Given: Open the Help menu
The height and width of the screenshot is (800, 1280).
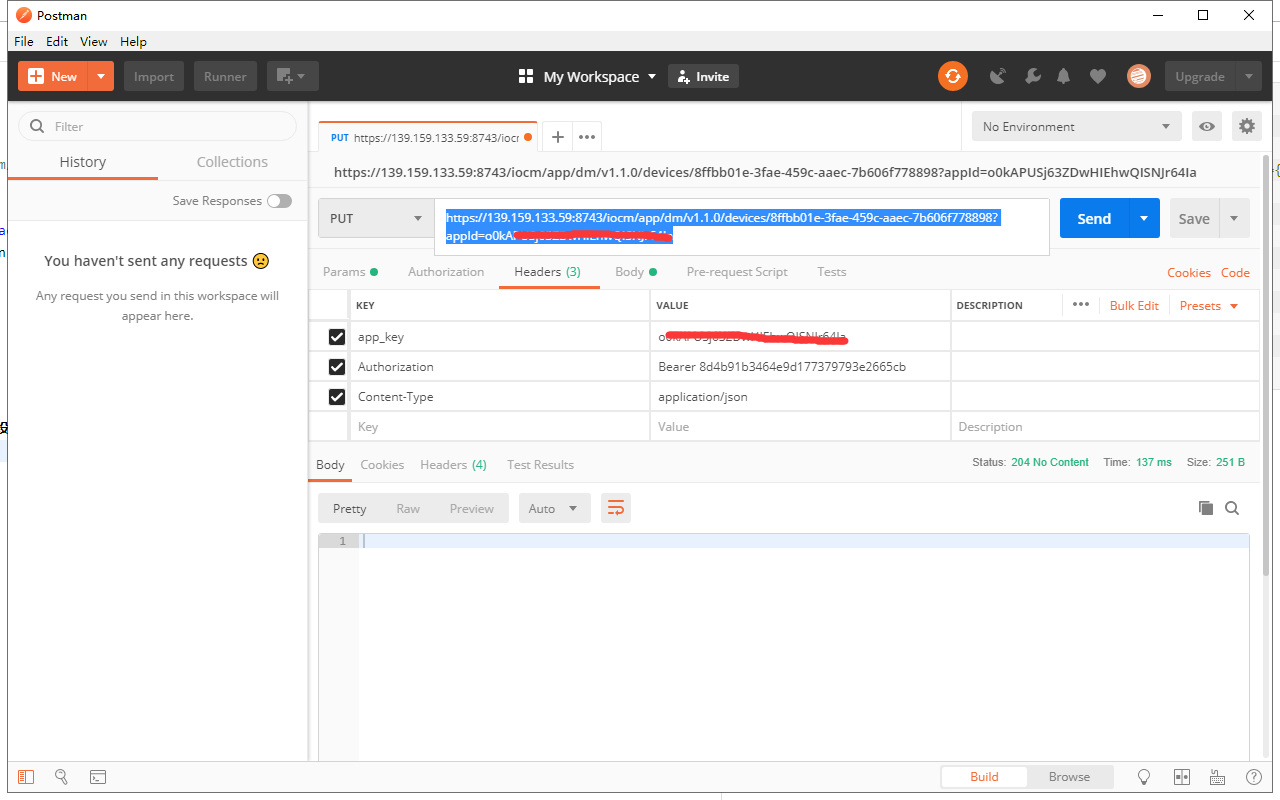Looking at the screenshot, I should click(x=133, y=41).
